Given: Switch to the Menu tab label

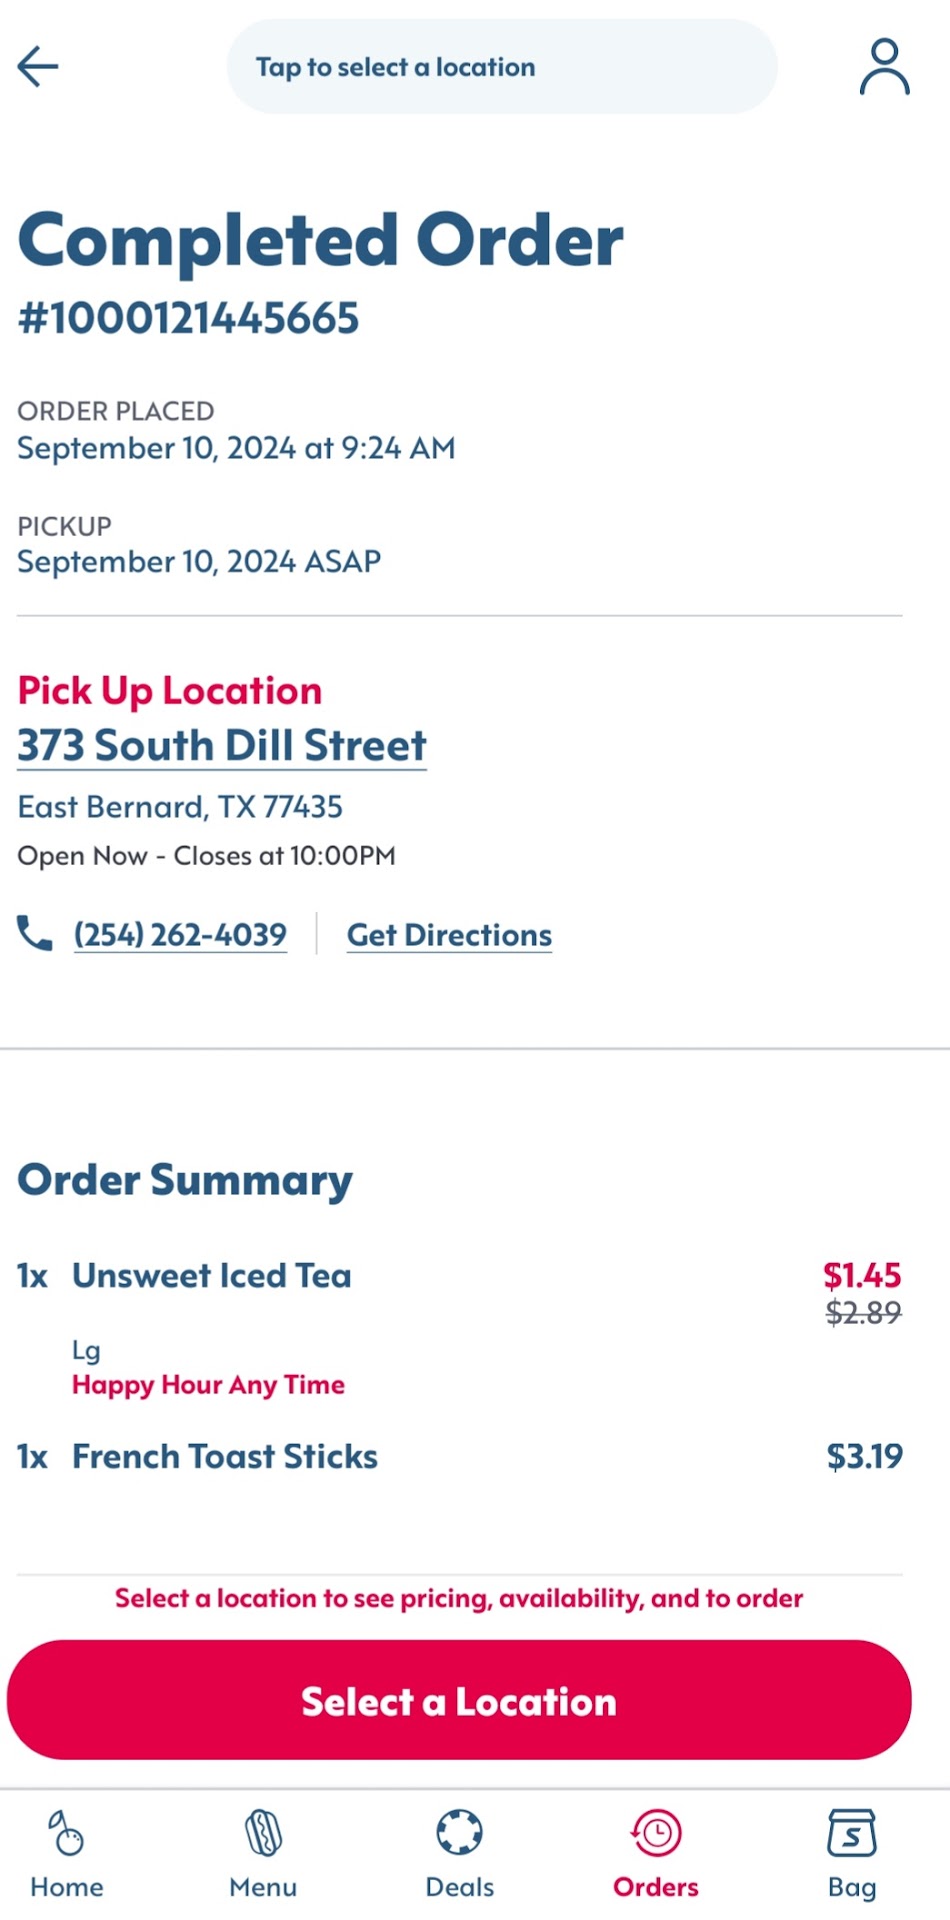Looking at the screenshot, I should [263, 1887].
